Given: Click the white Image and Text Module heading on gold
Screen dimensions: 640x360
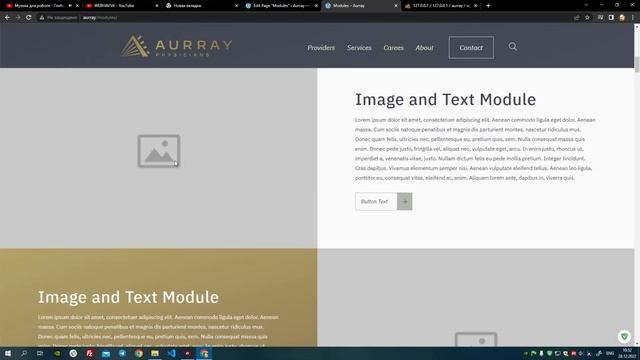Looking at the screenshot, I should point(128,297).
